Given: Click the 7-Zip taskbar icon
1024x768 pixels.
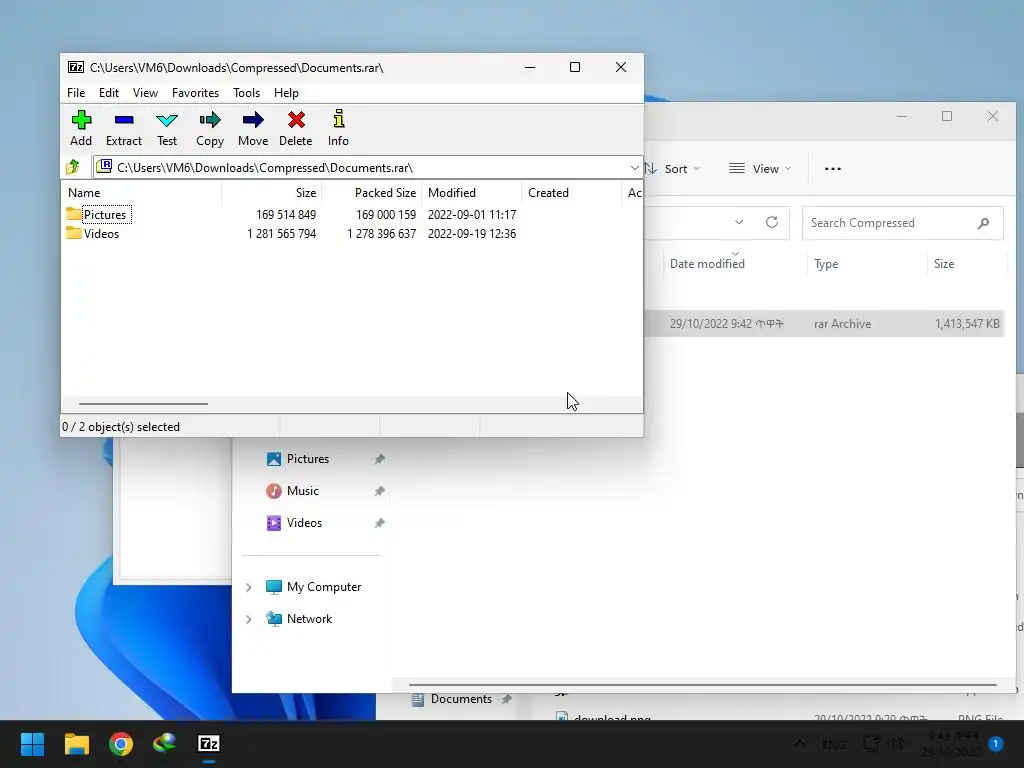Looking at the screenshot, I should click(209, 744).
